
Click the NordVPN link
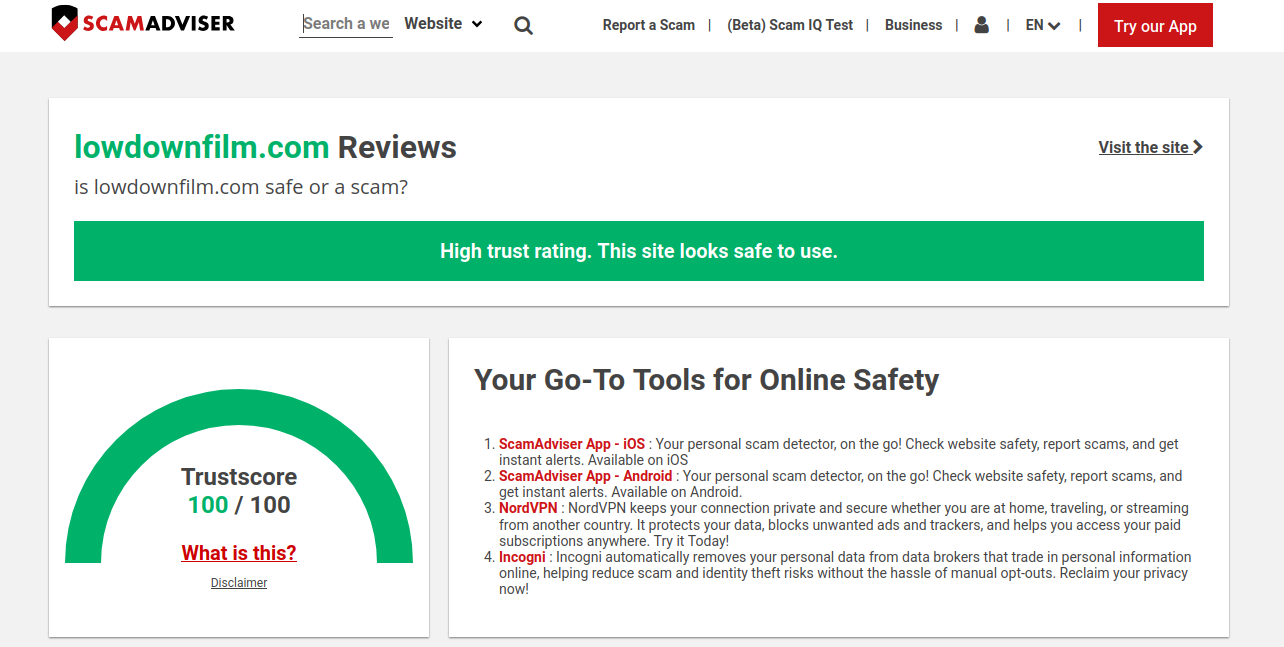(528, 508)
